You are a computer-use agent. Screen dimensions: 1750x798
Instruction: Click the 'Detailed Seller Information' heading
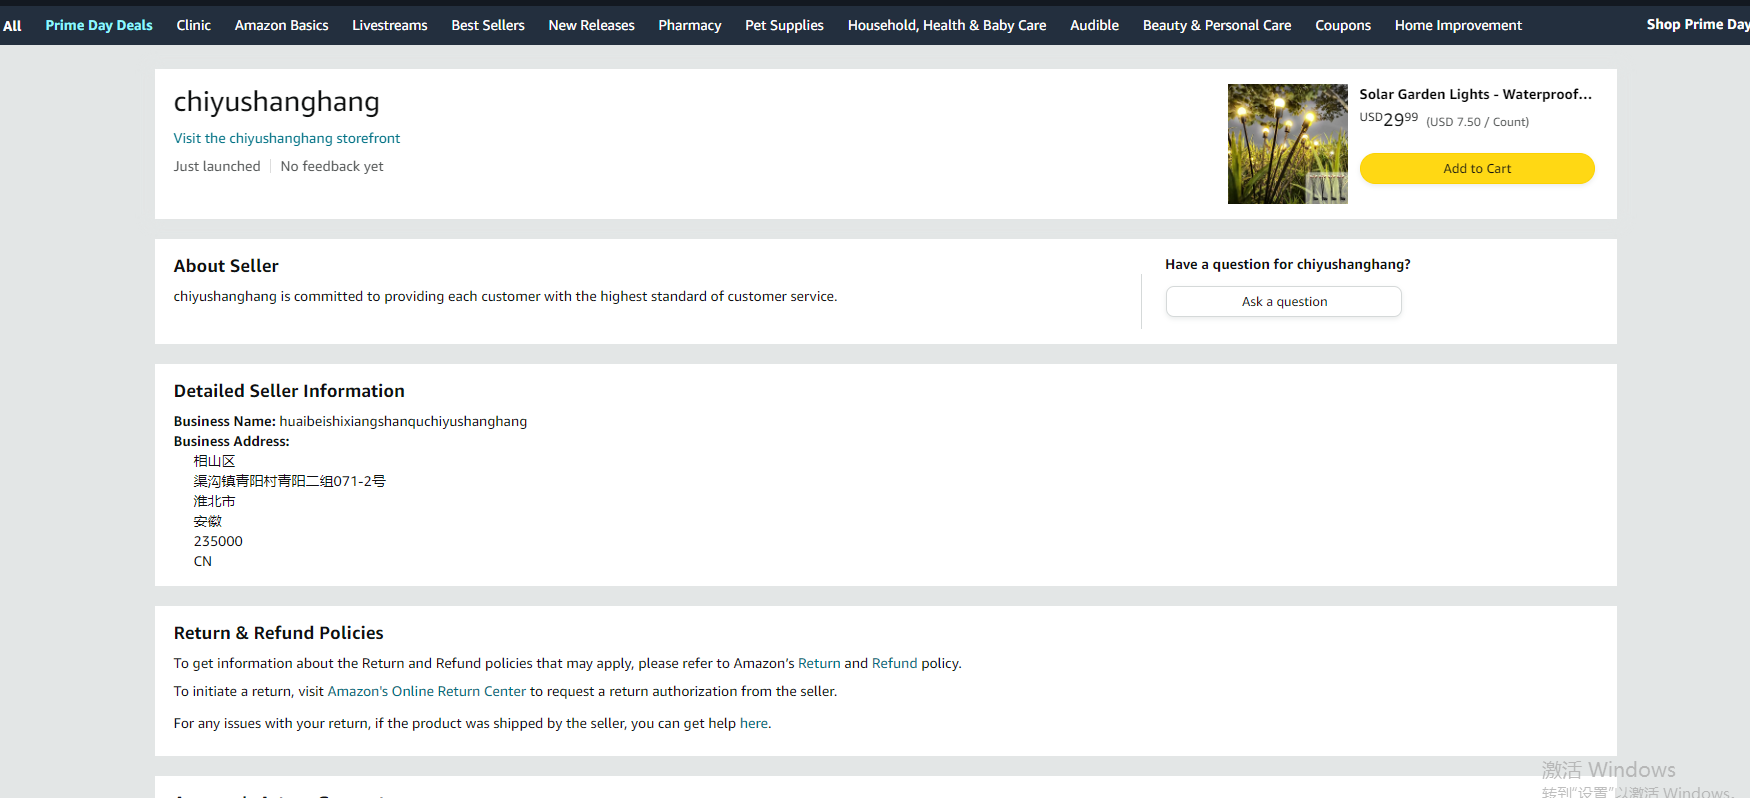(x=289, y=391)
